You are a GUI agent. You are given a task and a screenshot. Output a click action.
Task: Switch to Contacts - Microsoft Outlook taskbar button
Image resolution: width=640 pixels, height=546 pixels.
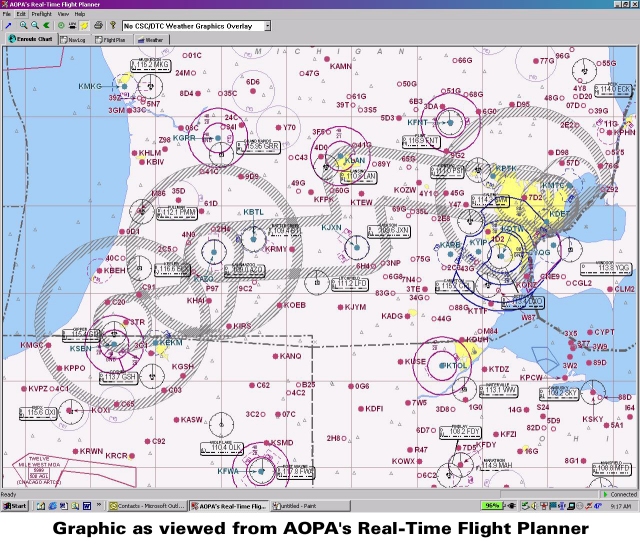pos(148,506)
